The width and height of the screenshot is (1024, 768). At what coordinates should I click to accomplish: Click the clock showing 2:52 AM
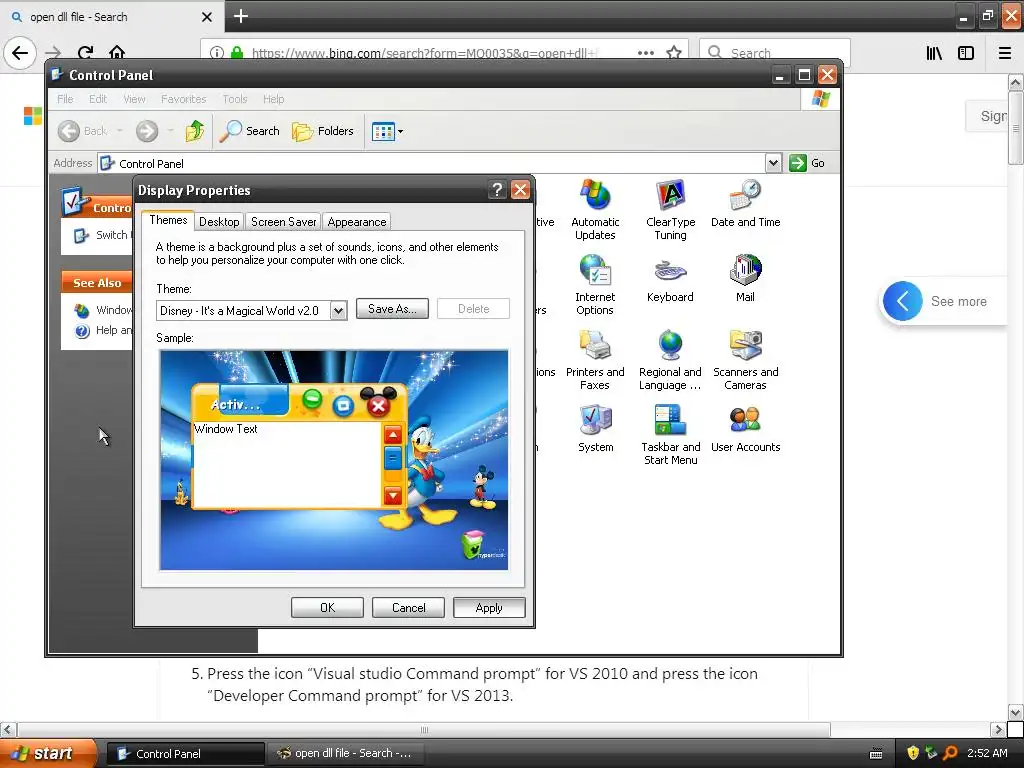(x=987, y=753)
